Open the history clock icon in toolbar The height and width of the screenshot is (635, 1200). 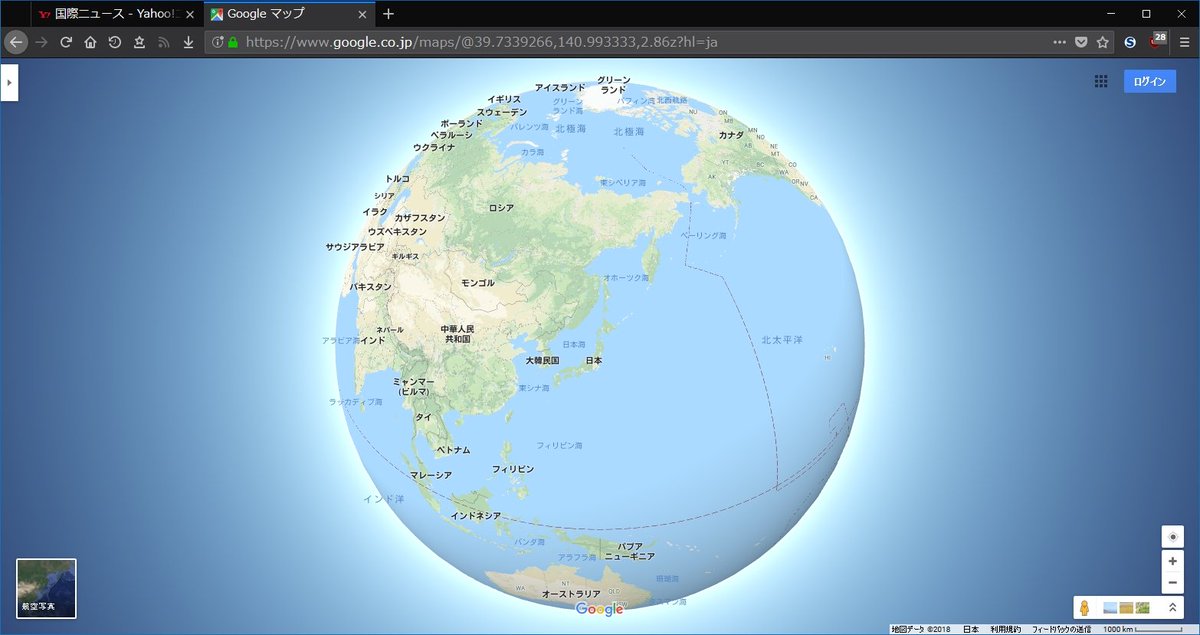point(115,42)
